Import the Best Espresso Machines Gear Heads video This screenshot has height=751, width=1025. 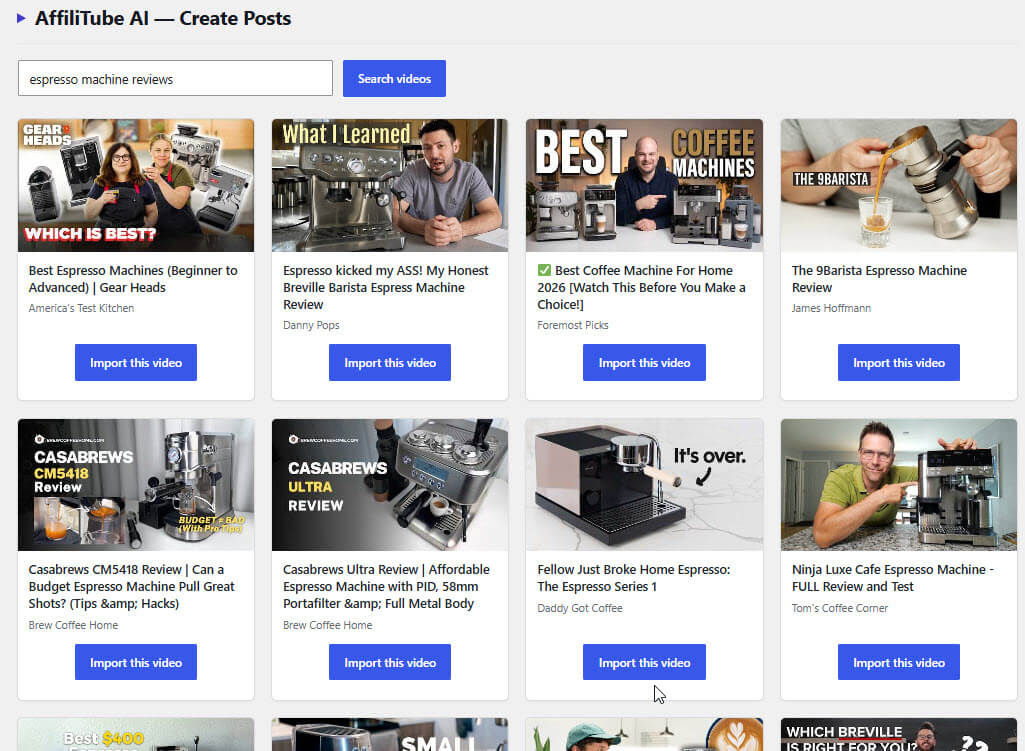click(136, 363)
